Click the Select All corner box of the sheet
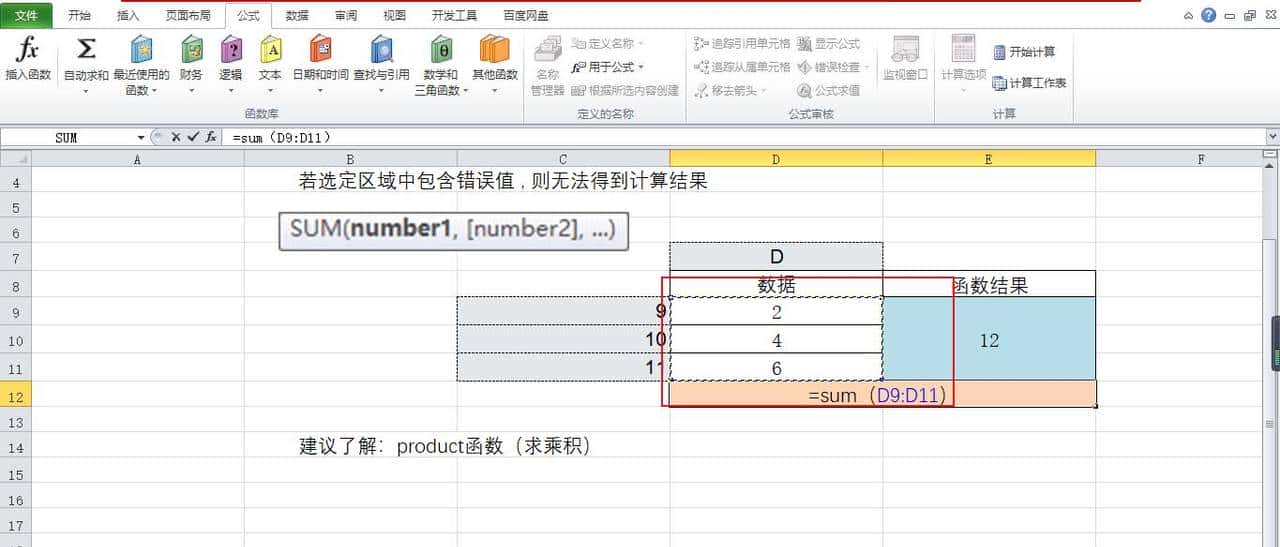This screenshot has width=1280, height=547. click(x=15, y=159)
